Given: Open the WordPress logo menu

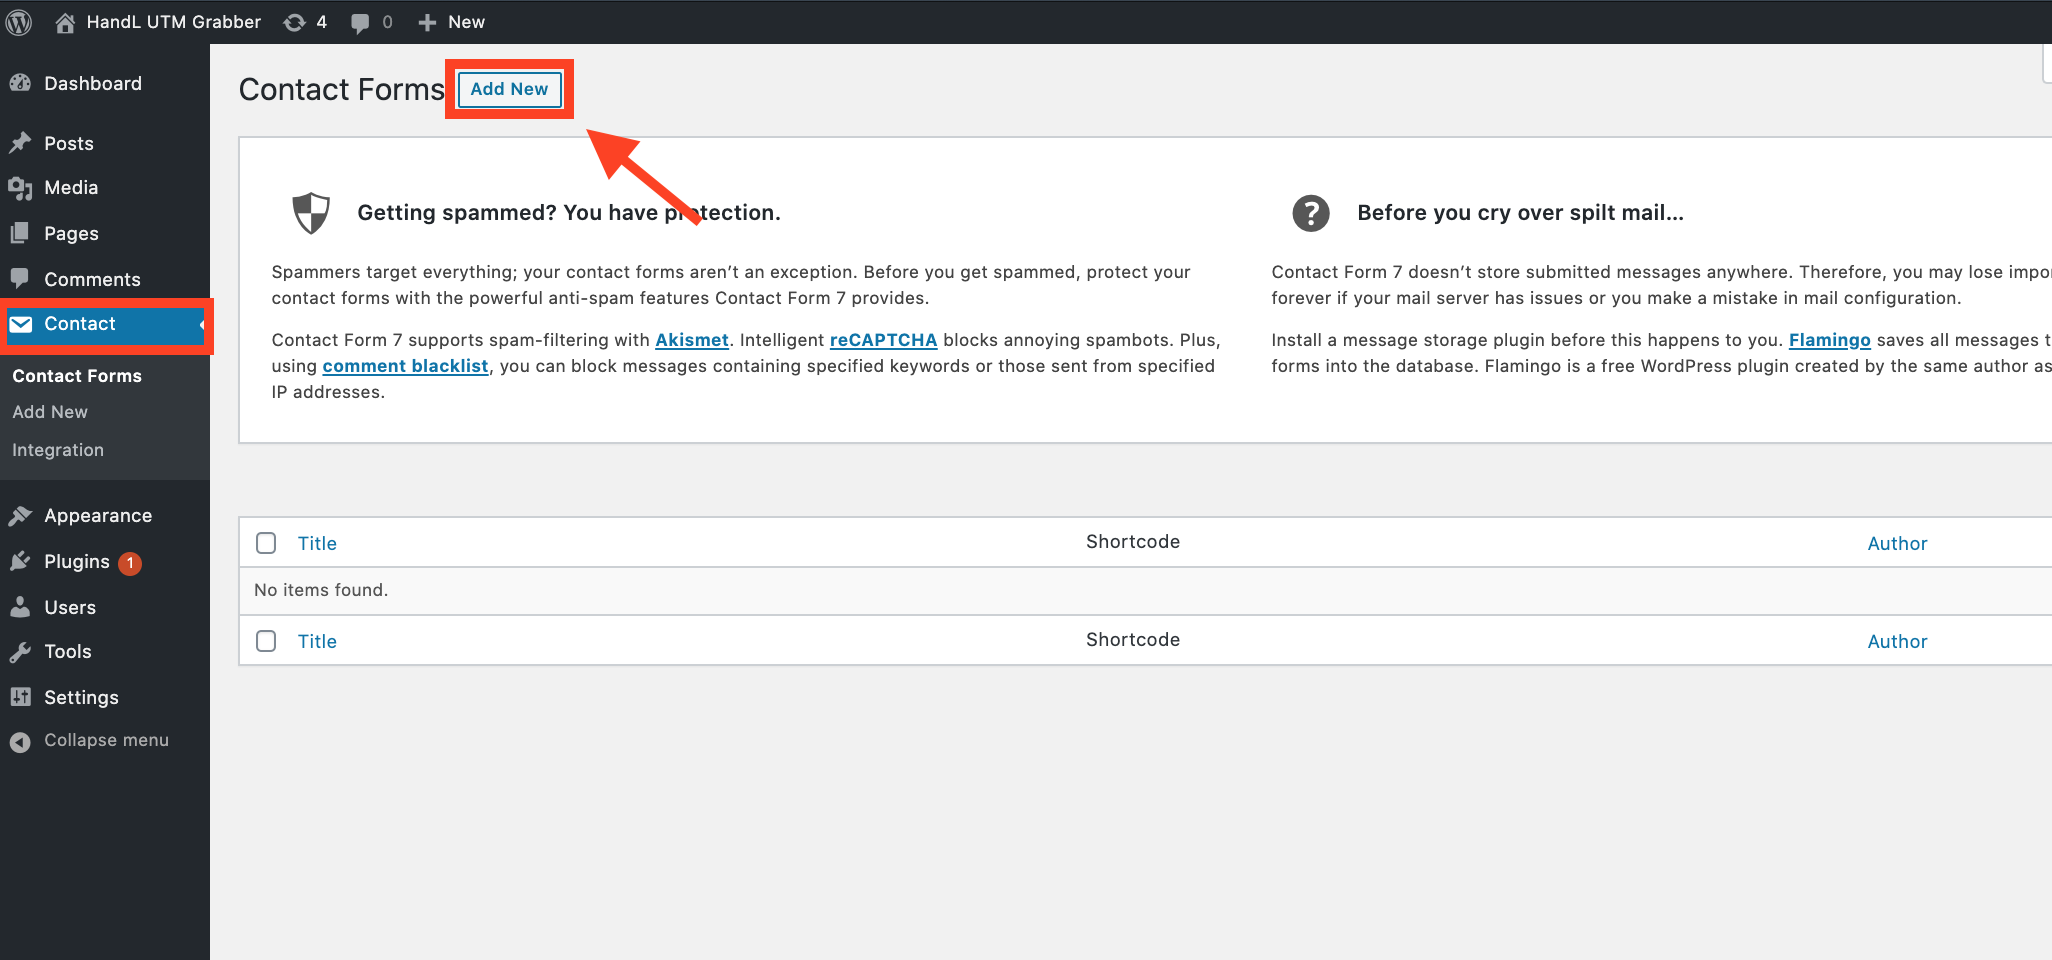Looking at the screenshot, I should click(x=19, y=21).
